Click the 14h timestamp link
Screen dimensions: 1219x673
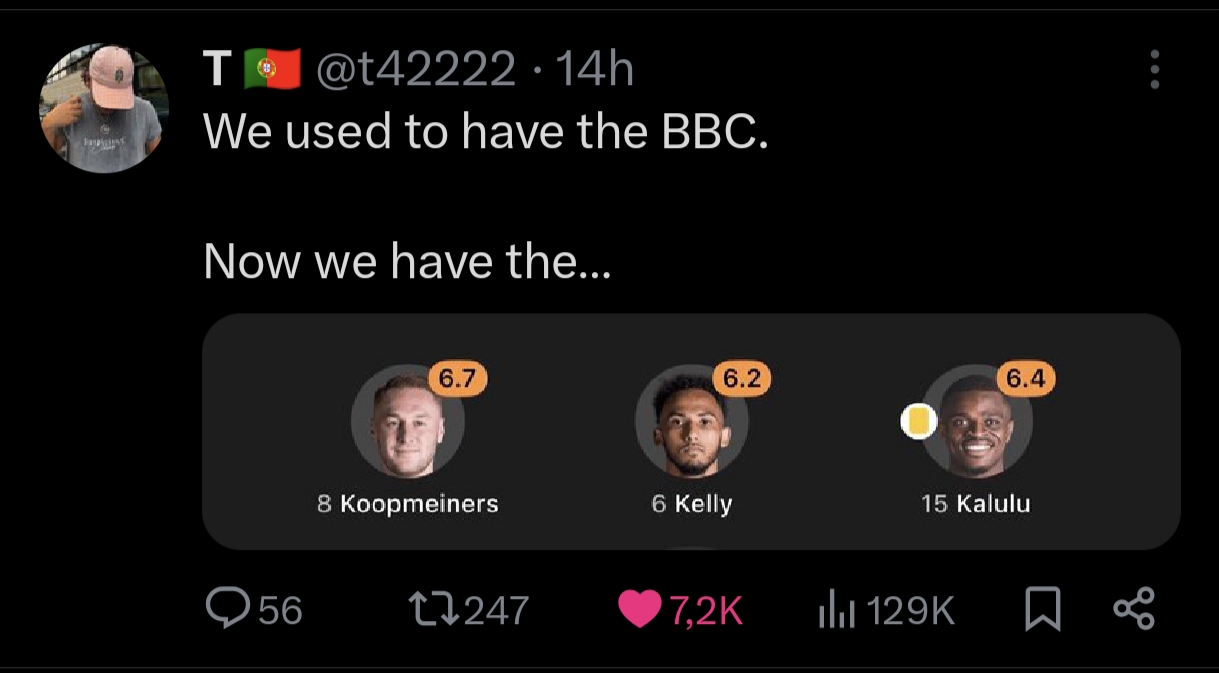593,70
